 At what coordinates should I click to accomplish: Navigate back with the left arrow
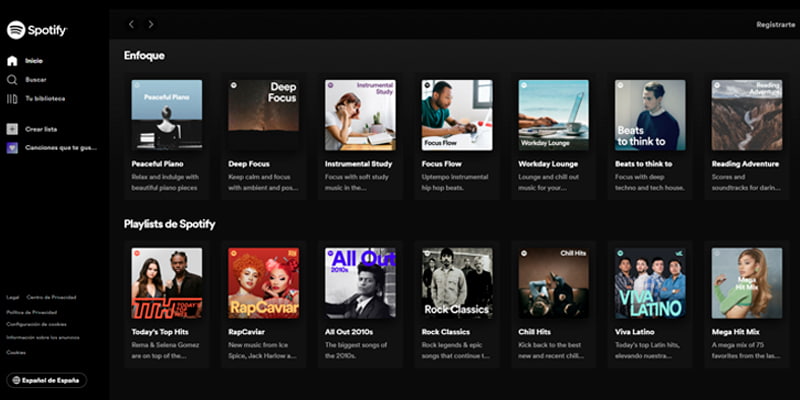(x=131, y=24)
